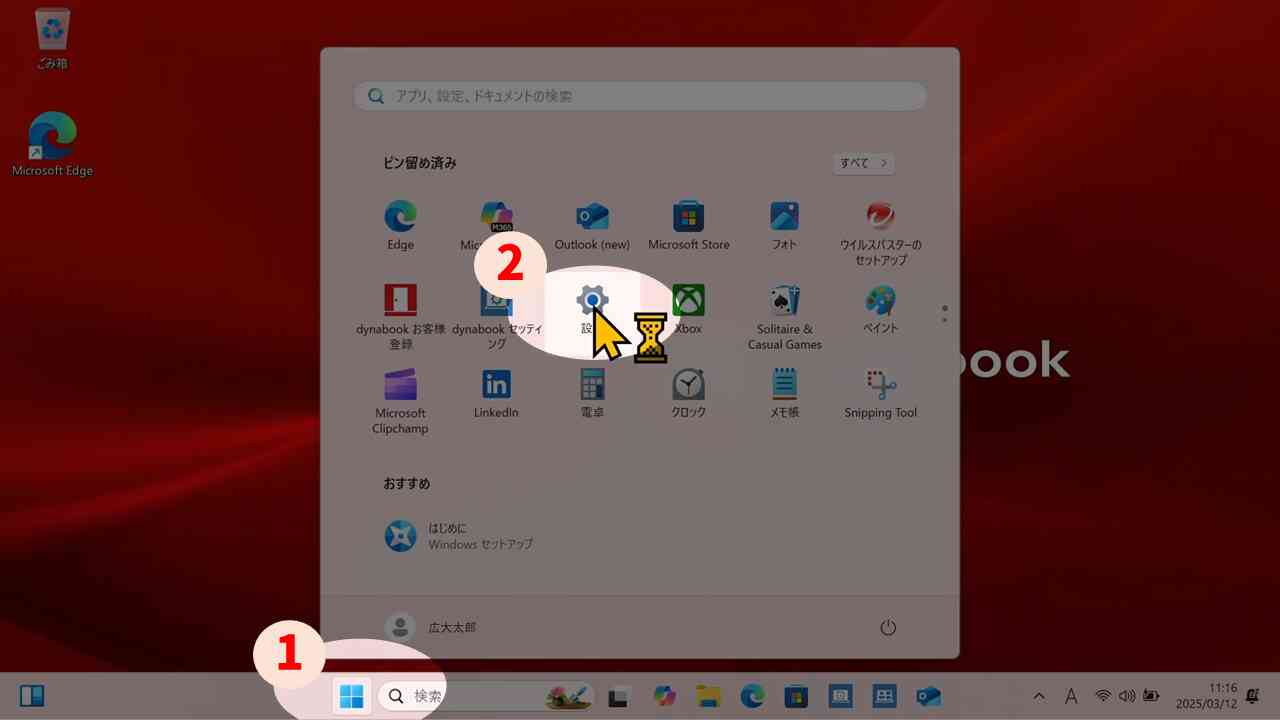Image resolution: width=1280 pixels, height=720 pixels.
Task: Click the Start menu search field
Action: 640,96
